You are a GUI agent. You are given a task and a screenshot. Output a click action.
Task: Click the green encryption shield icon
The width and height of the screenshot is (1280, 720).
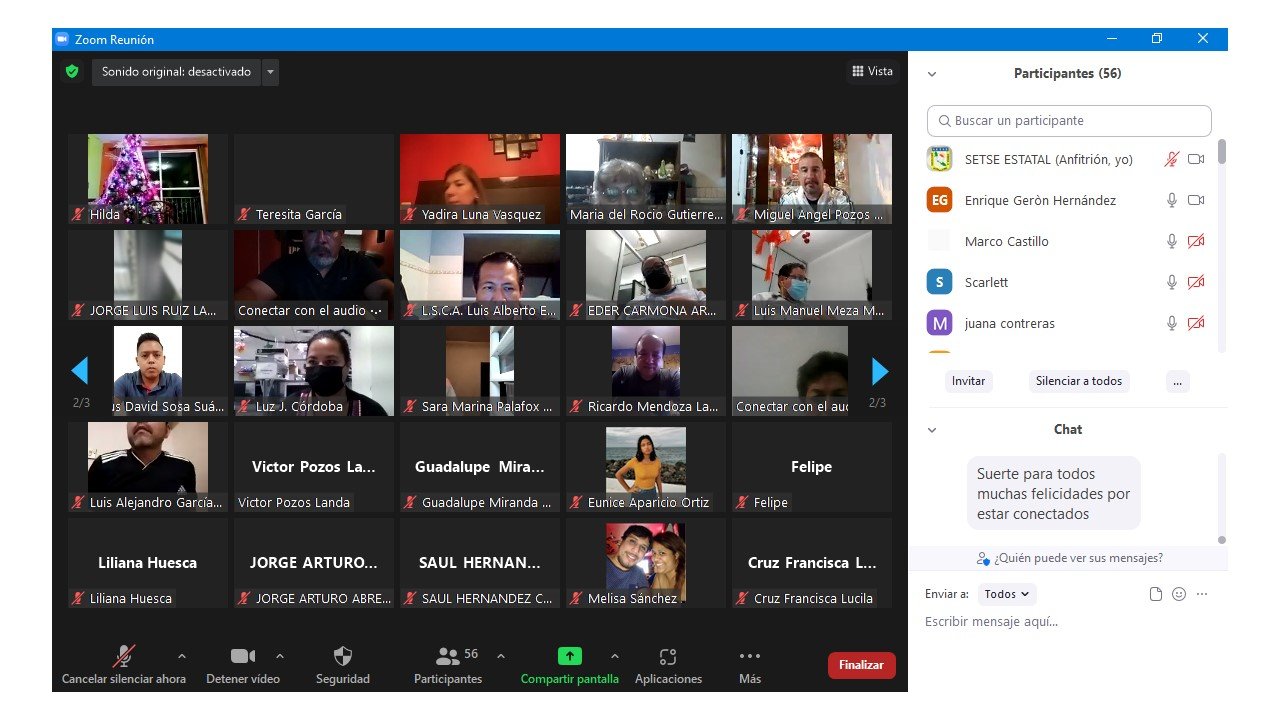(71, 72)
